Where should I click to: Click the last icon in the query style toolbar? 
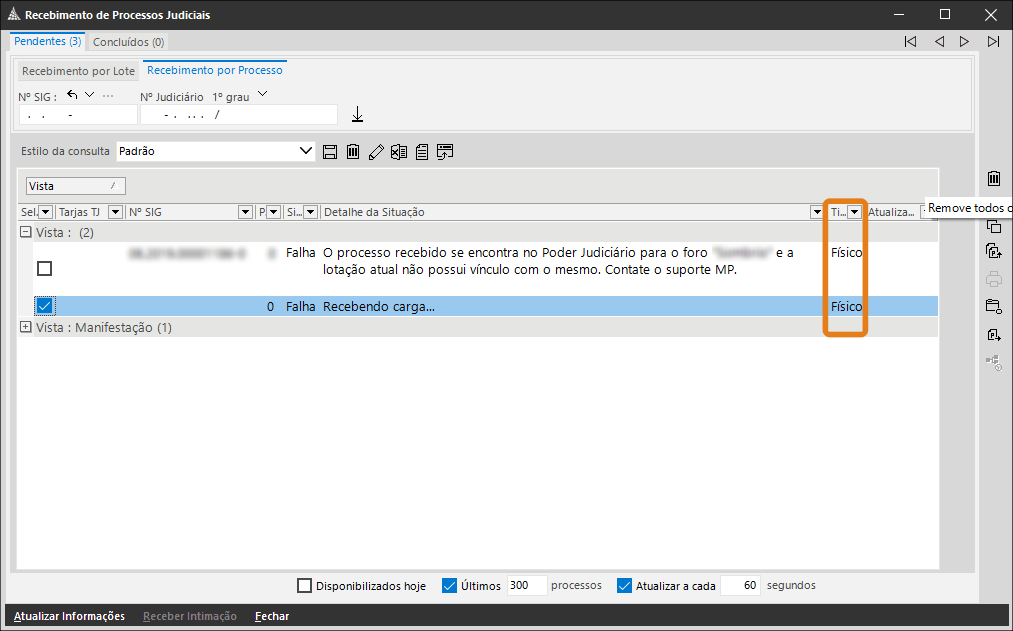[444, 152]
